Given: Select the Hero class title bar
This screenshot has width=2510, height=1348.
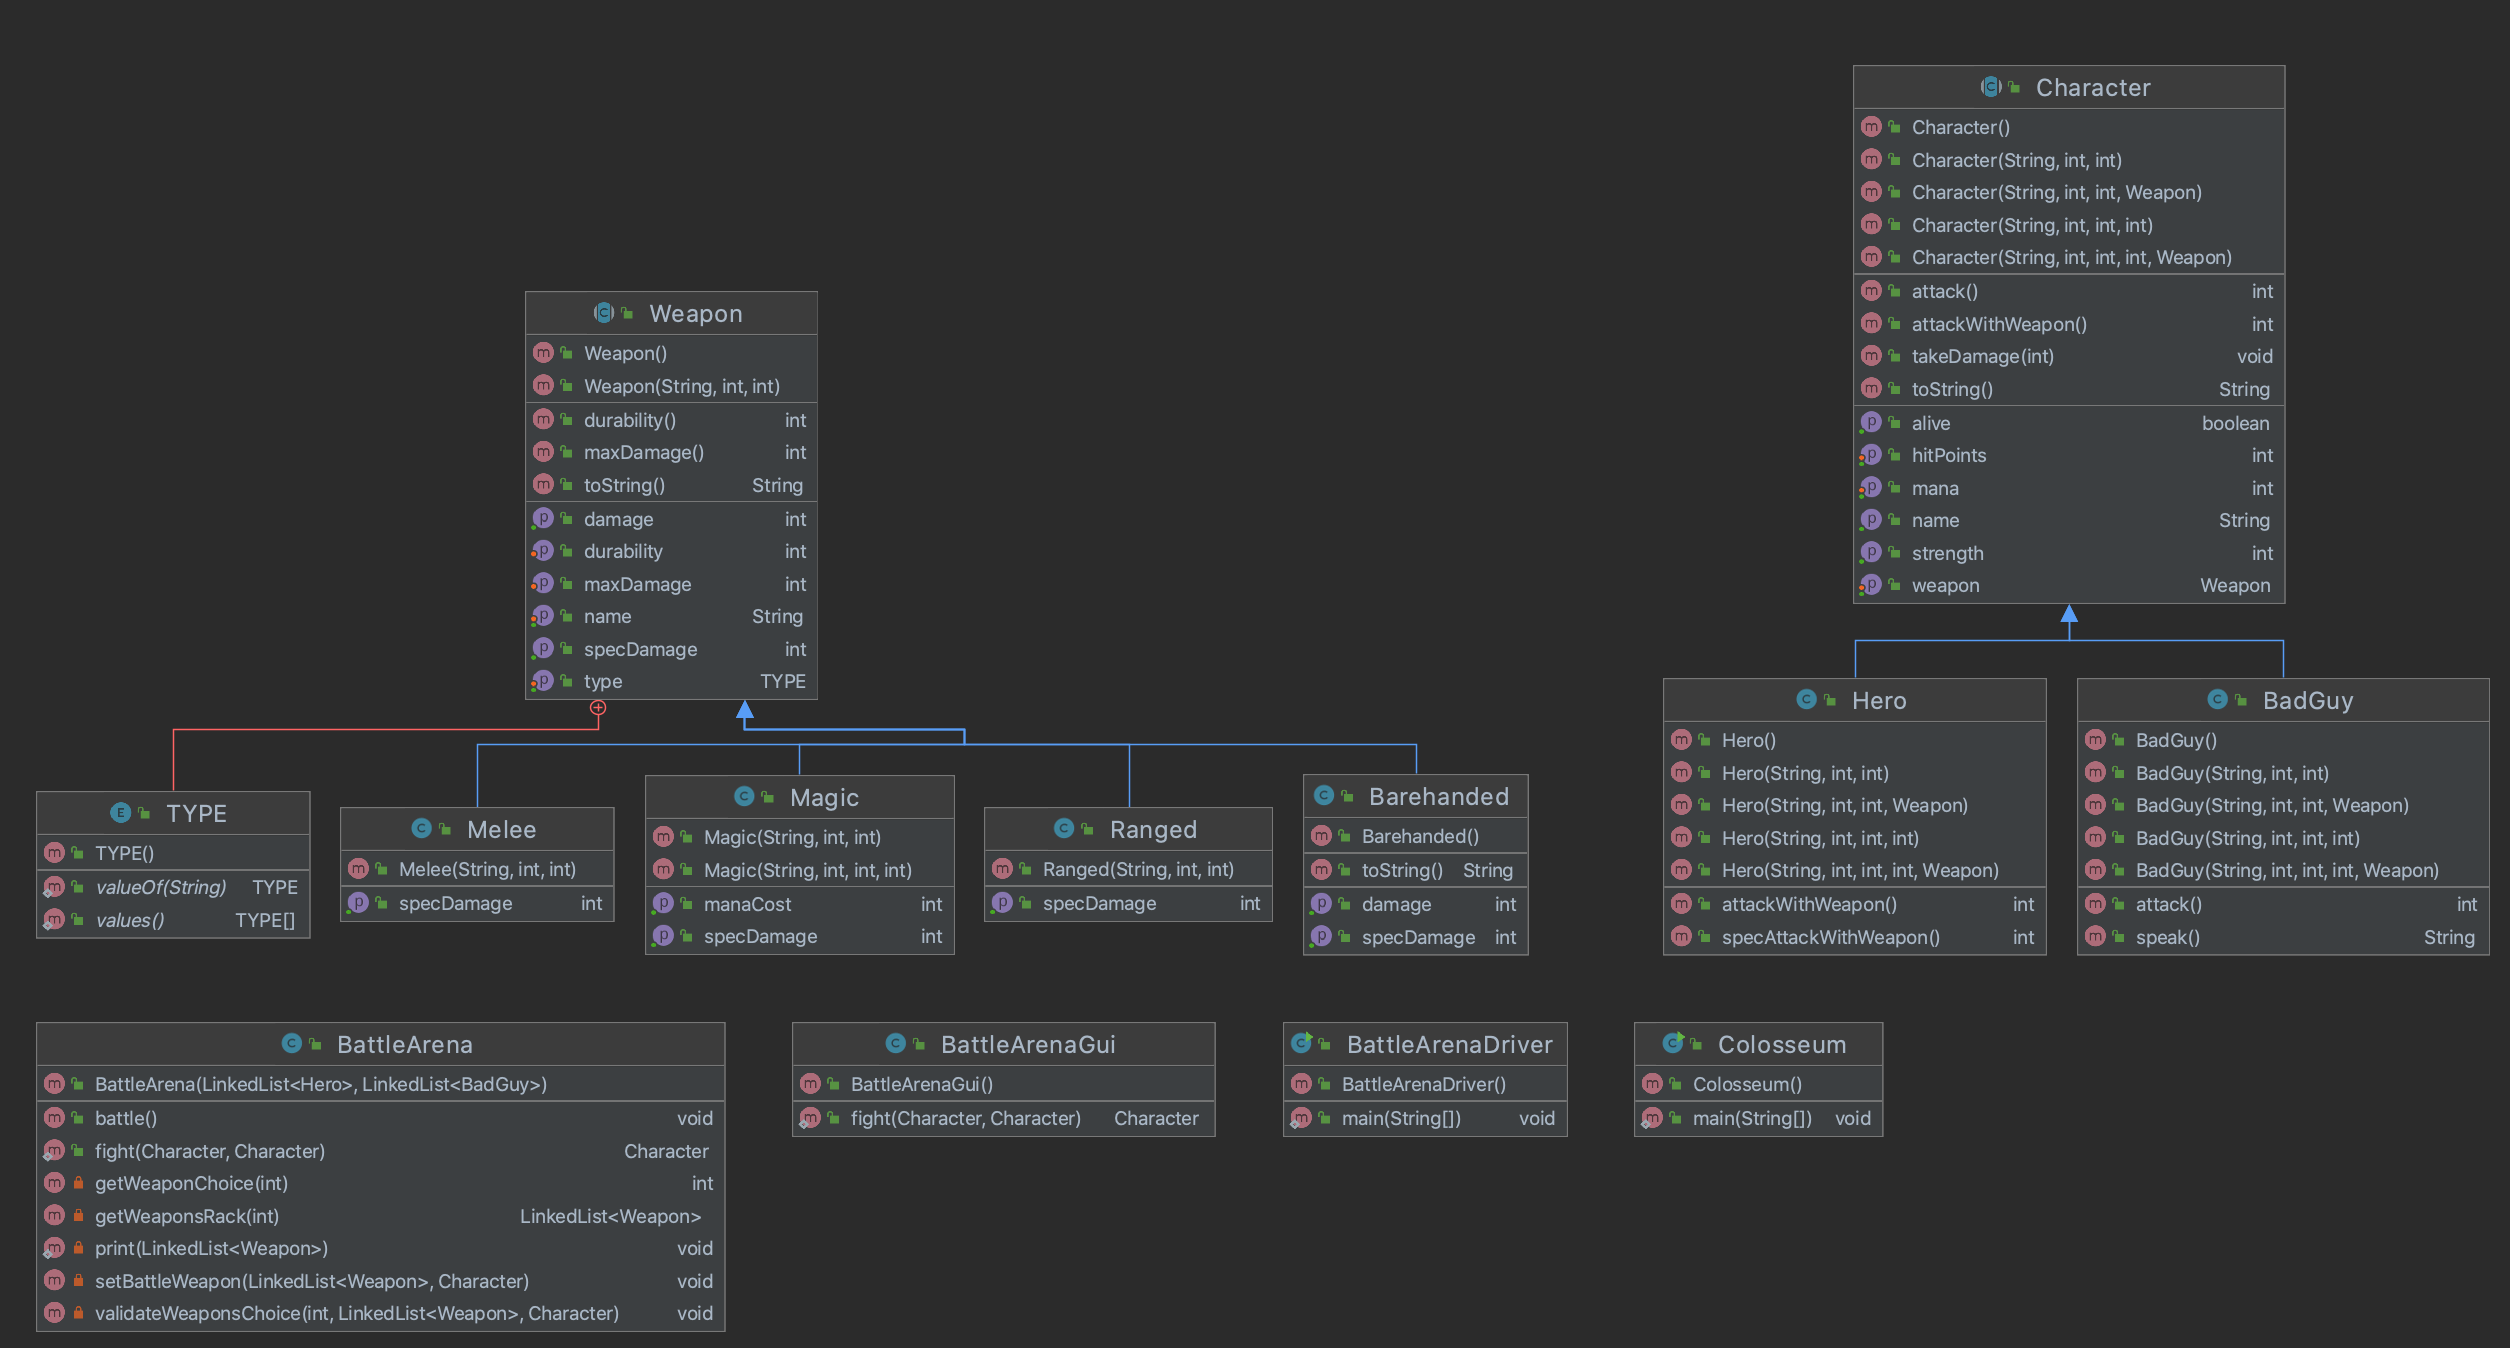Looking at the screenshot, I should (x=1879, y=700).
